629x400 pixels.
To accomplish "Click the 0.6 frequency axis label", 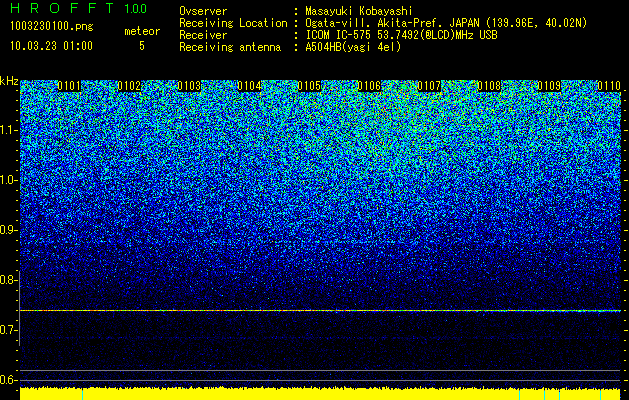I will [8, 380].
